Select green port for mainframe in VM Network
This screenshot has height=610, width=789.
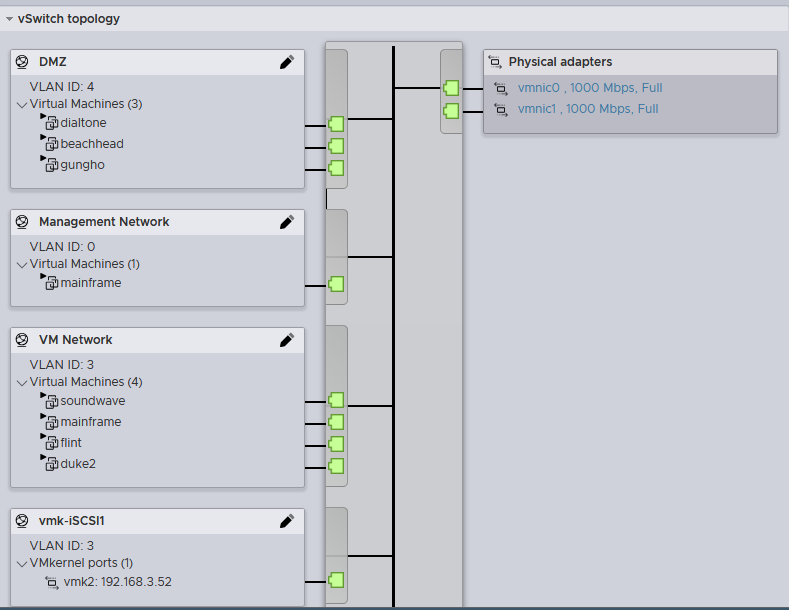coord(336,422)
